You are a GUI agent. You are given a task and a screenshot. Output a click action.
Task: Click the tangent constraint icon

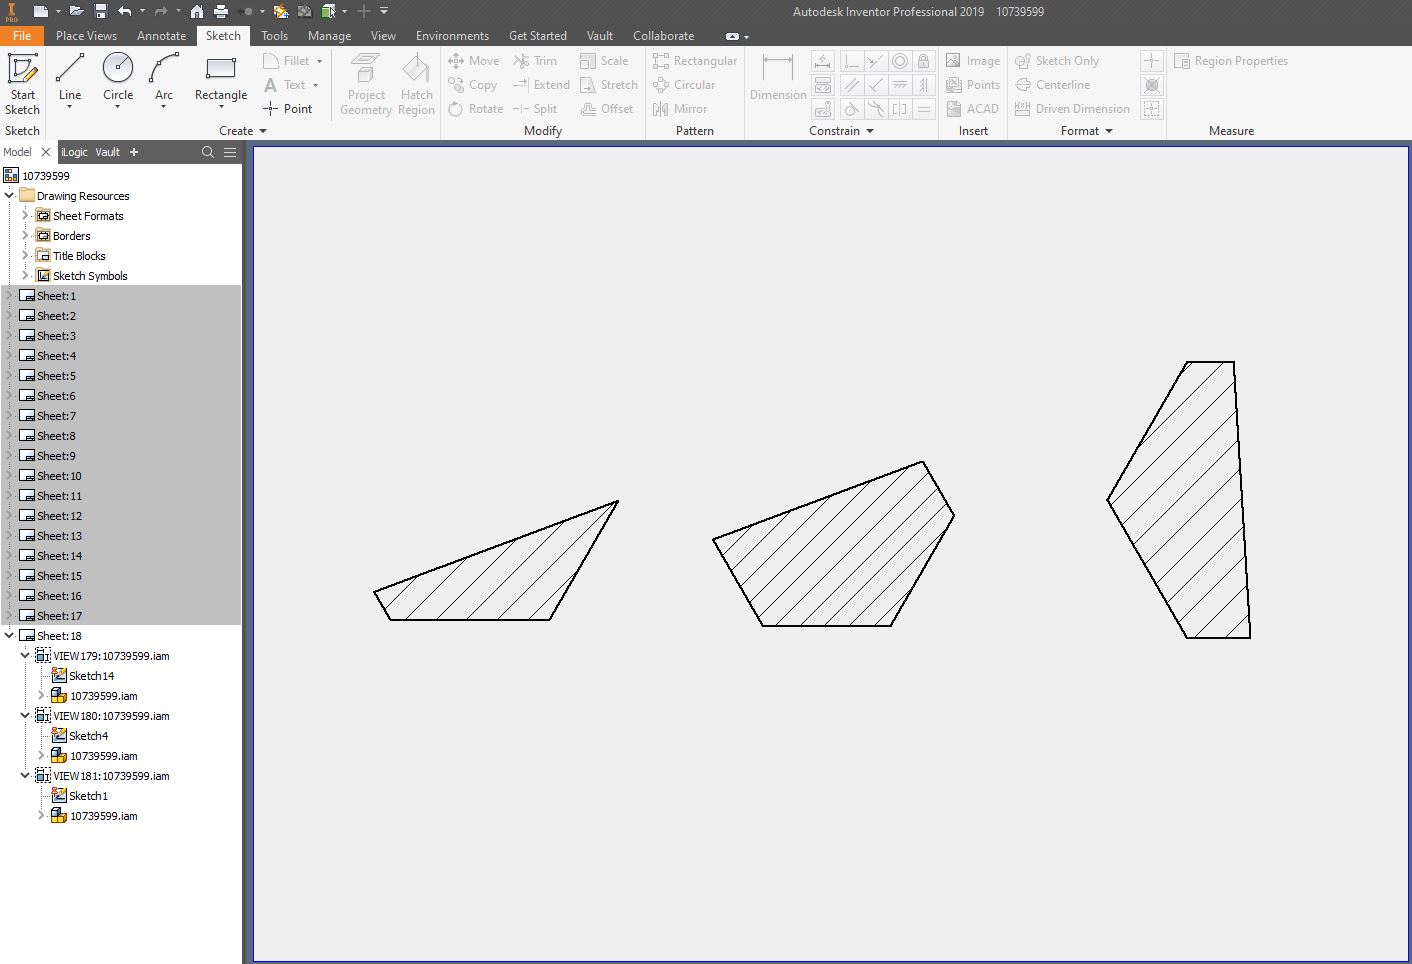pyautogui.click(x=851, y=109)
